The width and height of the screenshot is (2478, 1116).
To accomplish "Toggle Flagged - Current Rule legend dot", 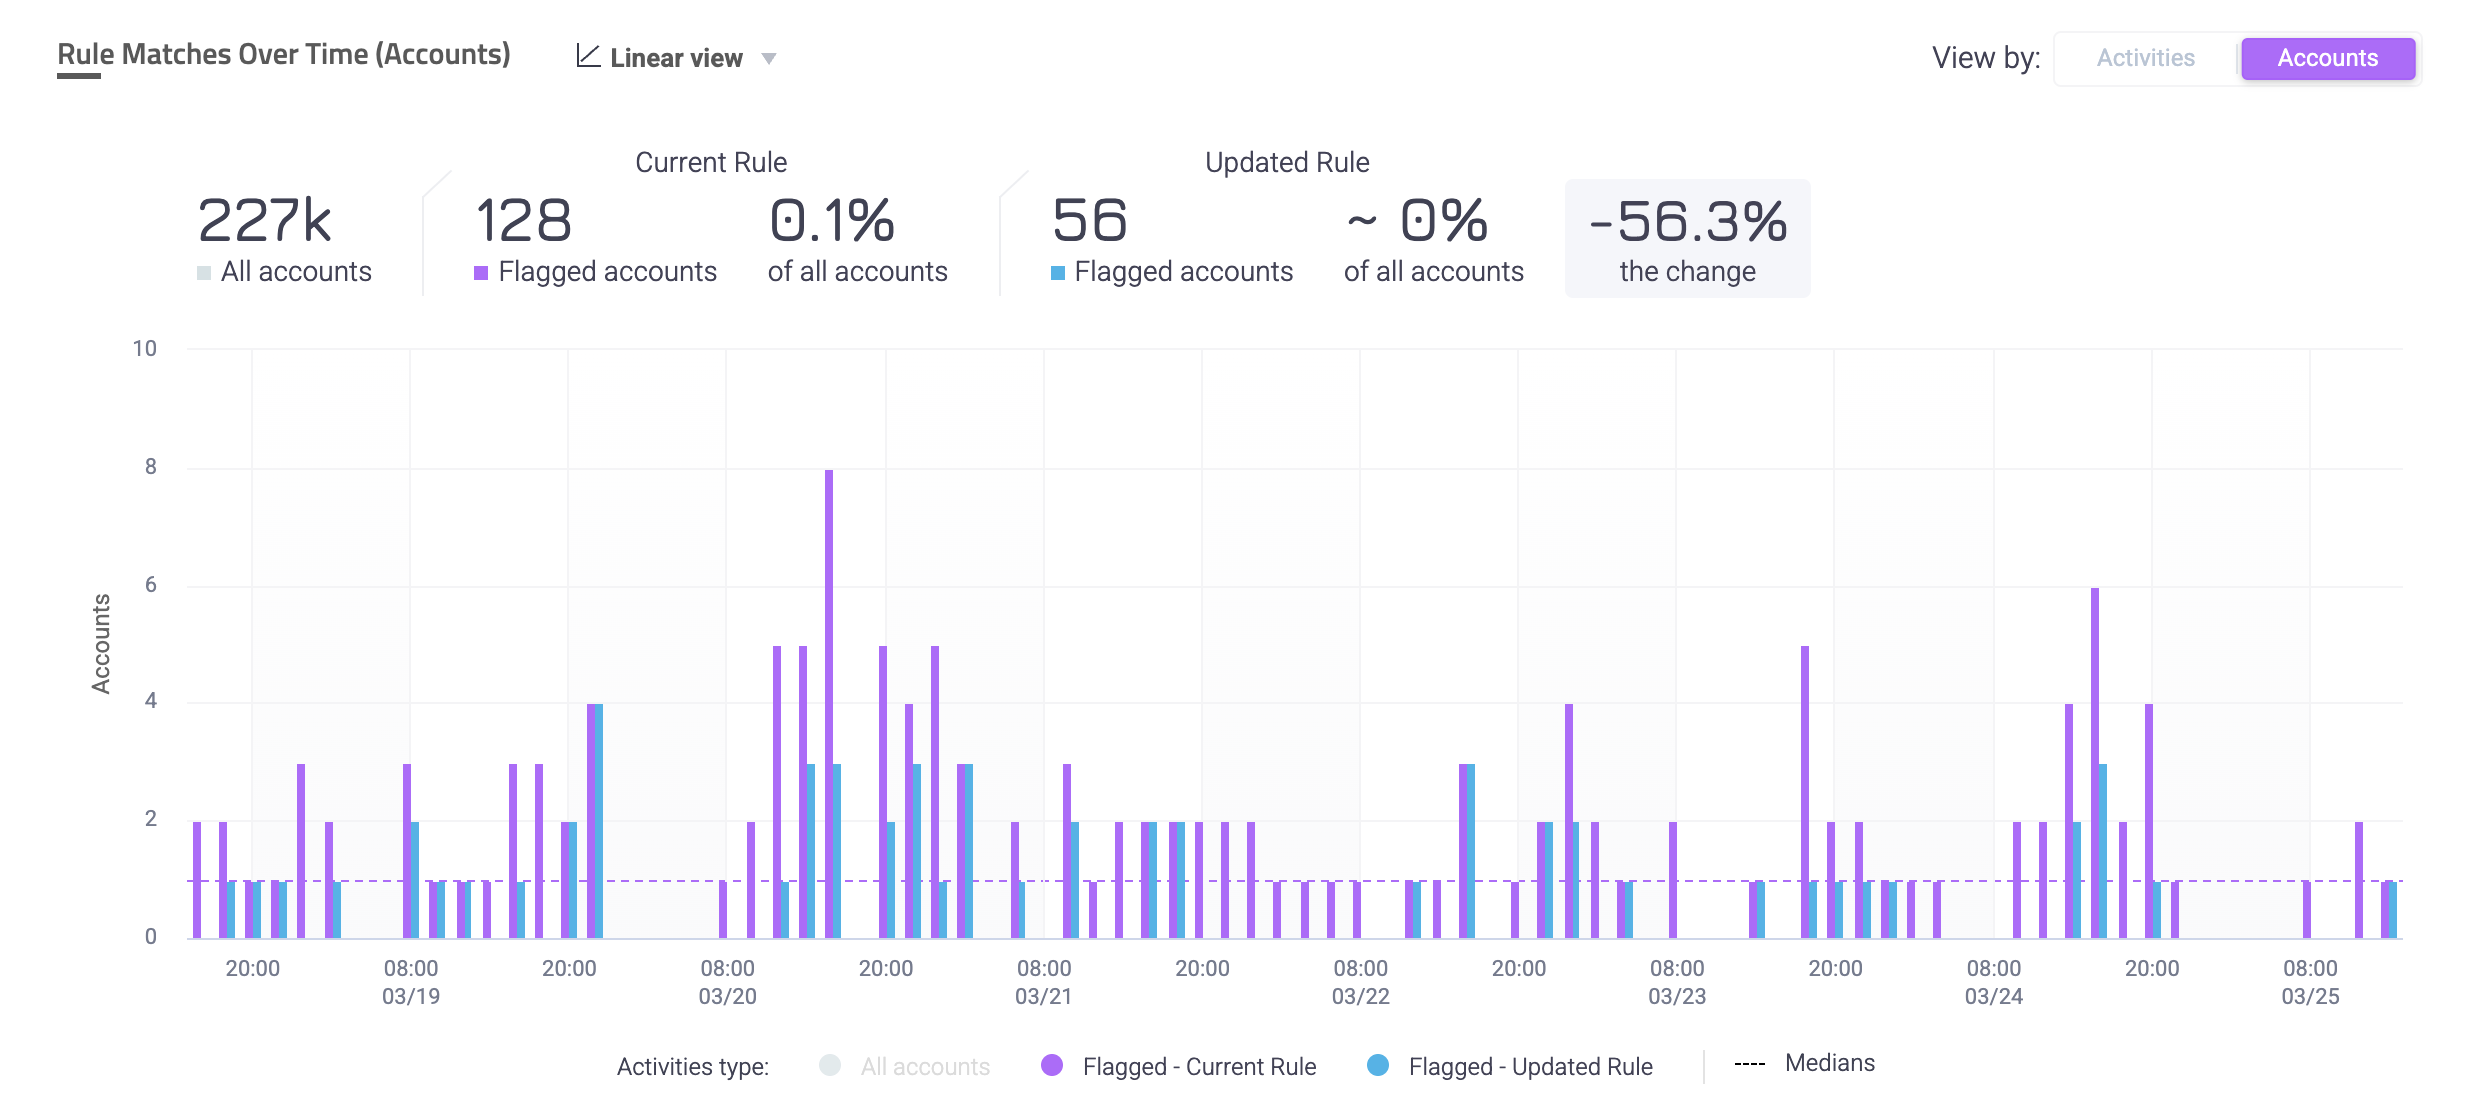I will (1052, 1066).
